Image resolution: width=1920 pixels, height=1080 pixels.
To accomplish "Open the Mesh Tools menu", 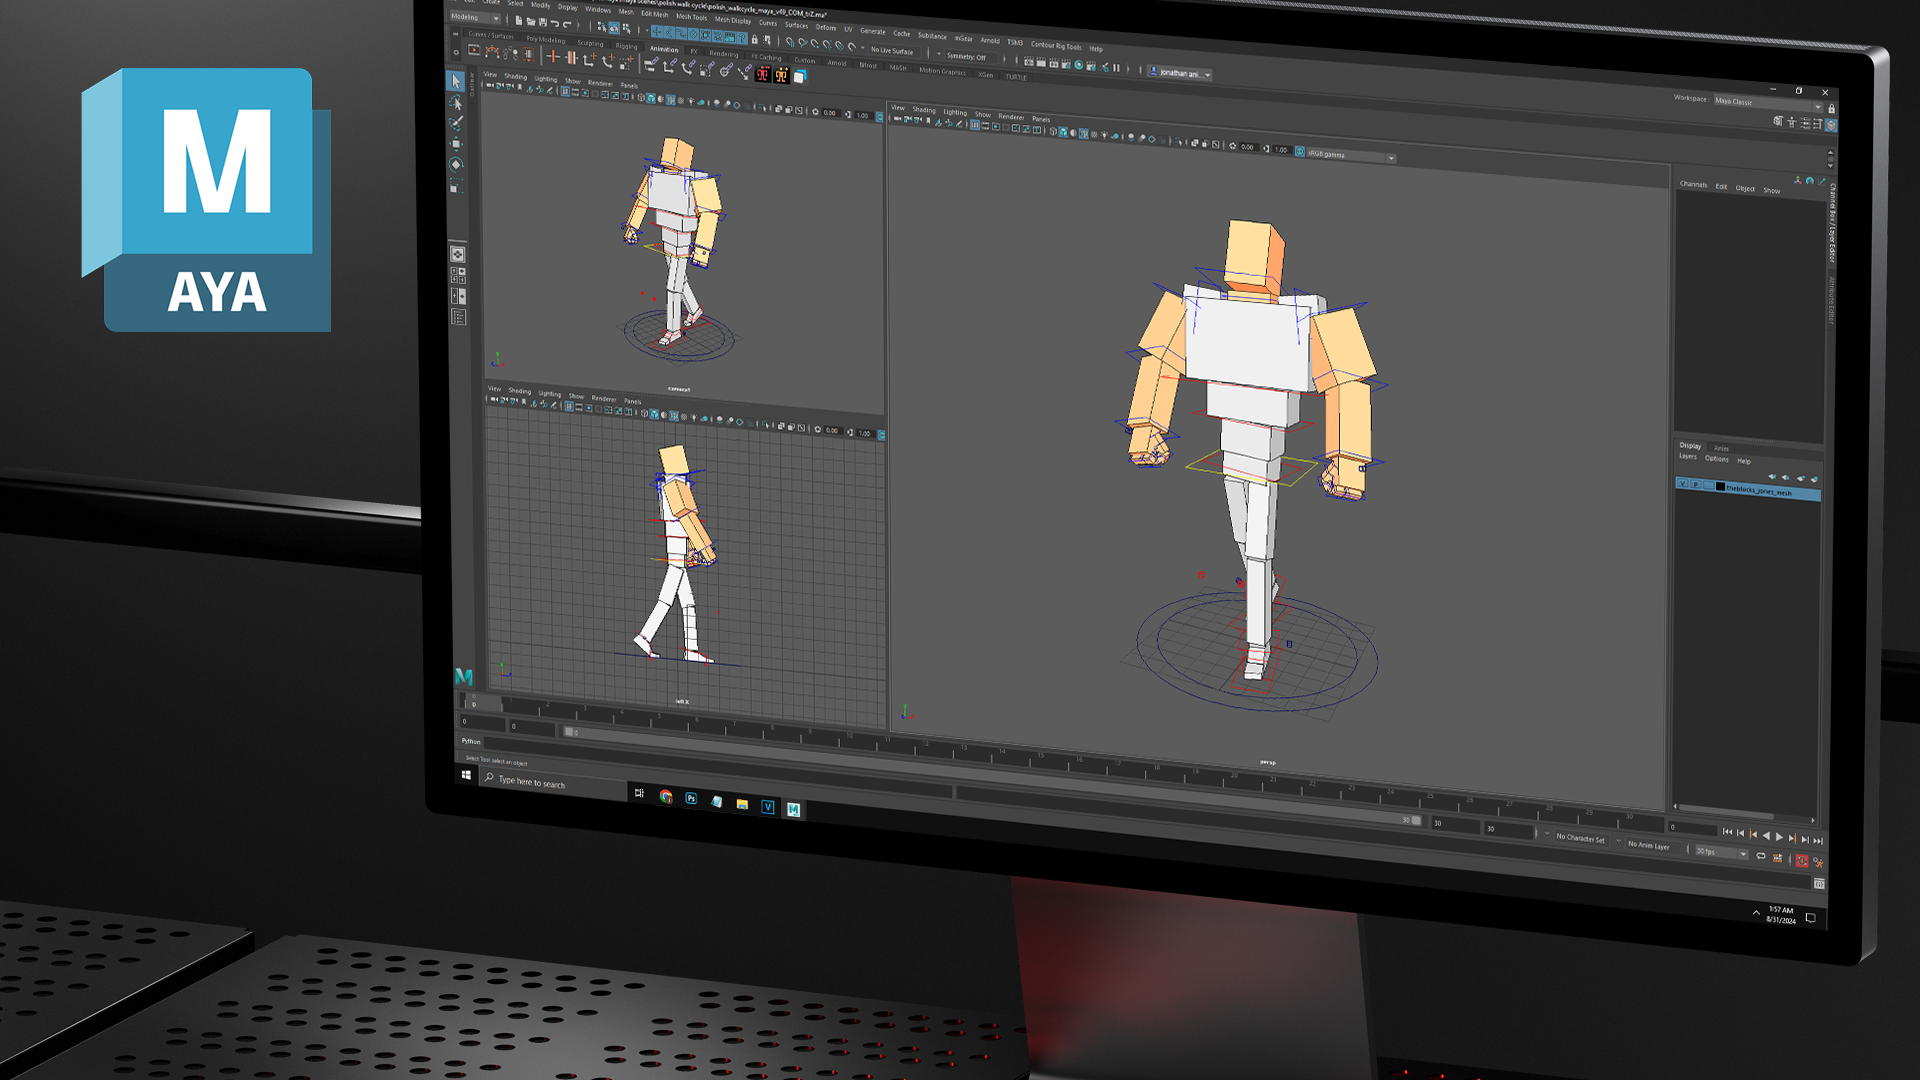I will click(x=691, y=16).
